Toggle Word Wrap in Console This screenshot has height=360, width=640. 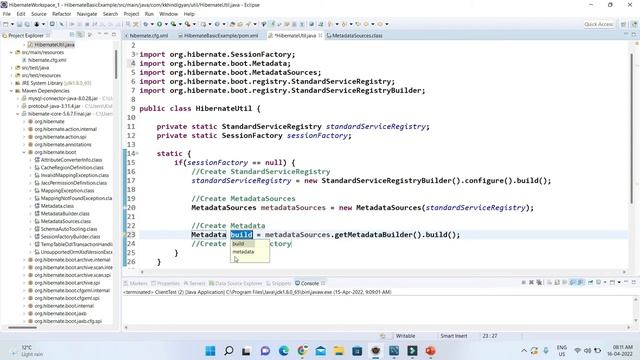pyautogui.click(x=564, y=282)
